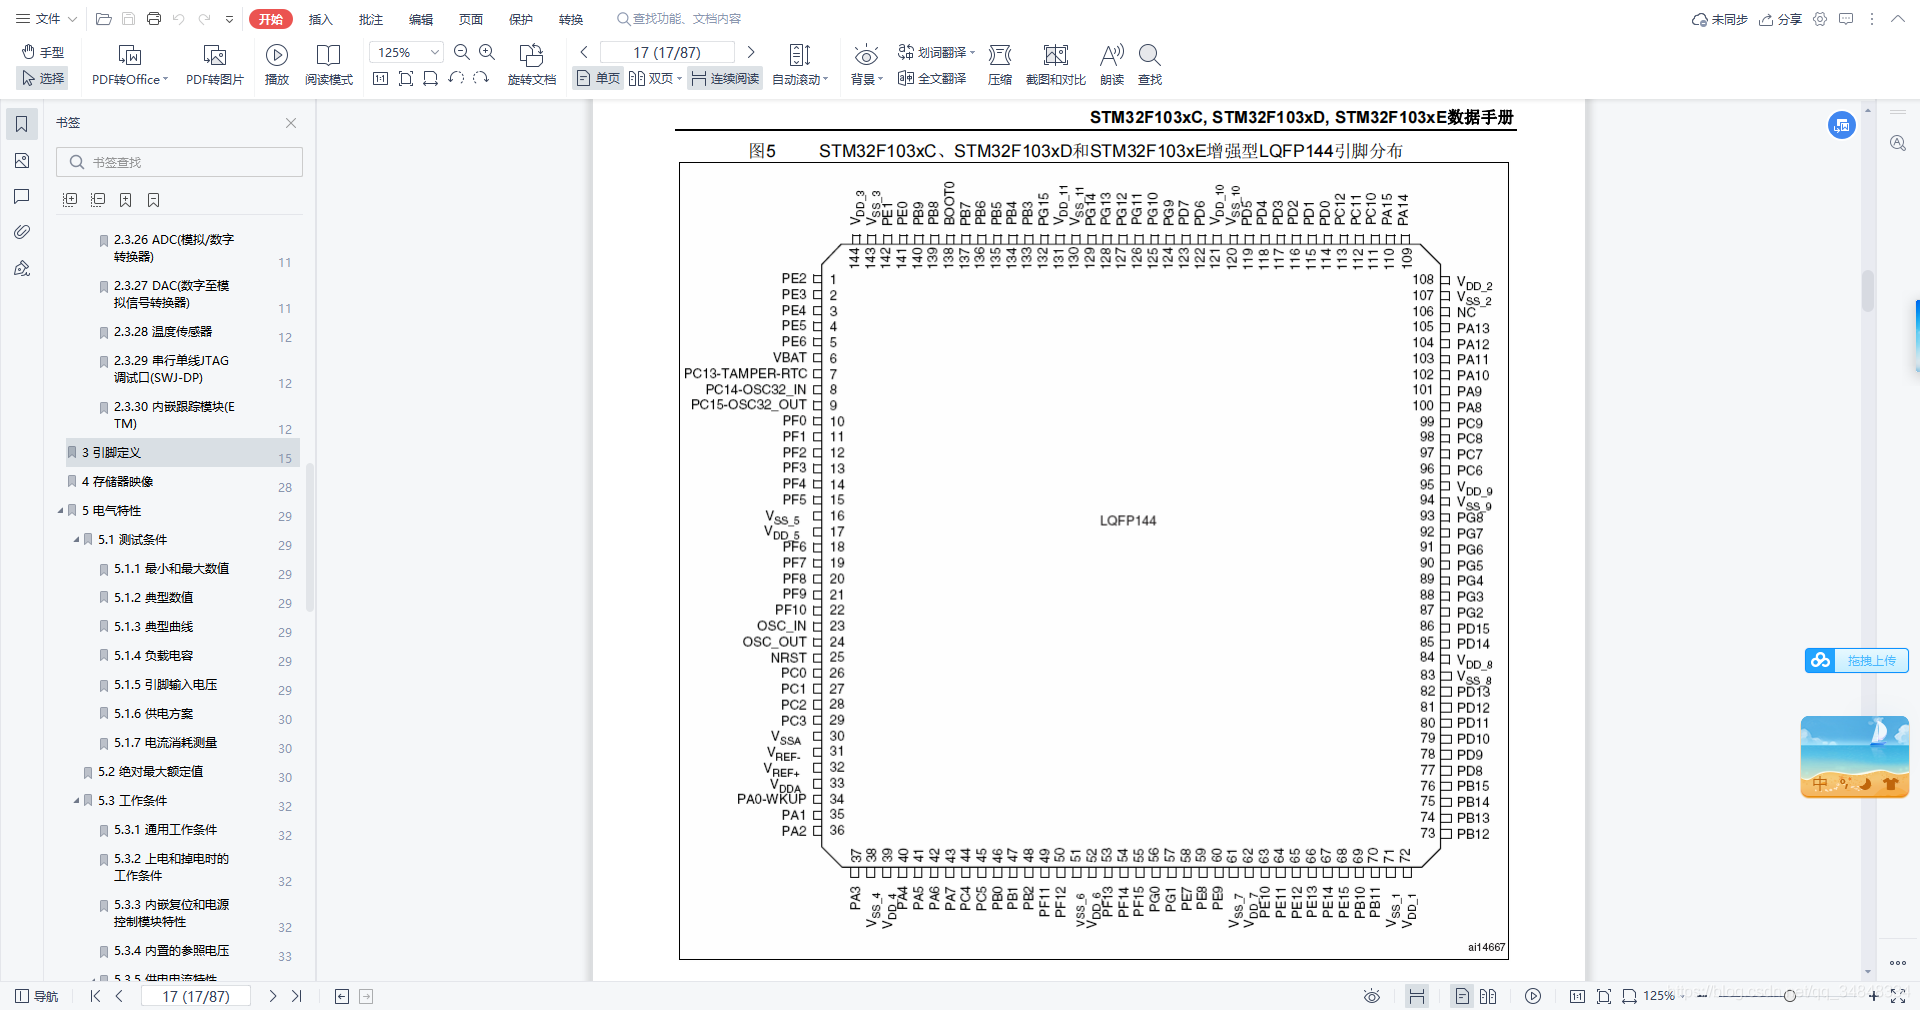Open bookmark 5.2 绝对最大额定值
Screen dimensions: 1920x1010
(x=150, y=772)
